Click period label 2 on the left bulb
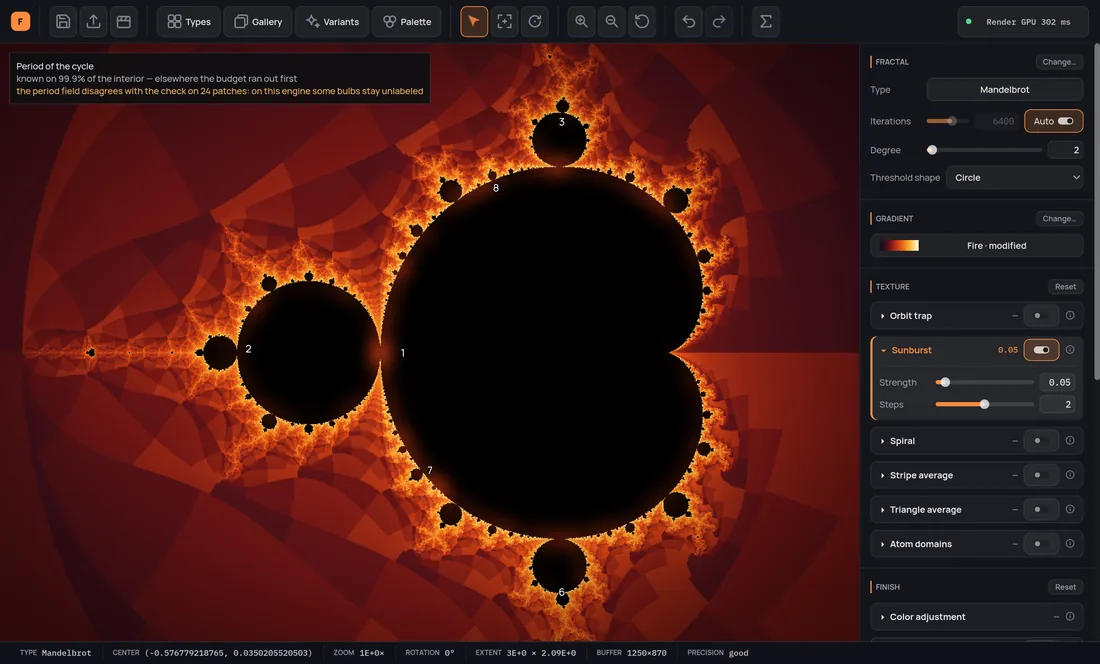This screenshot has height=664, width=1100. coord(248,348)
